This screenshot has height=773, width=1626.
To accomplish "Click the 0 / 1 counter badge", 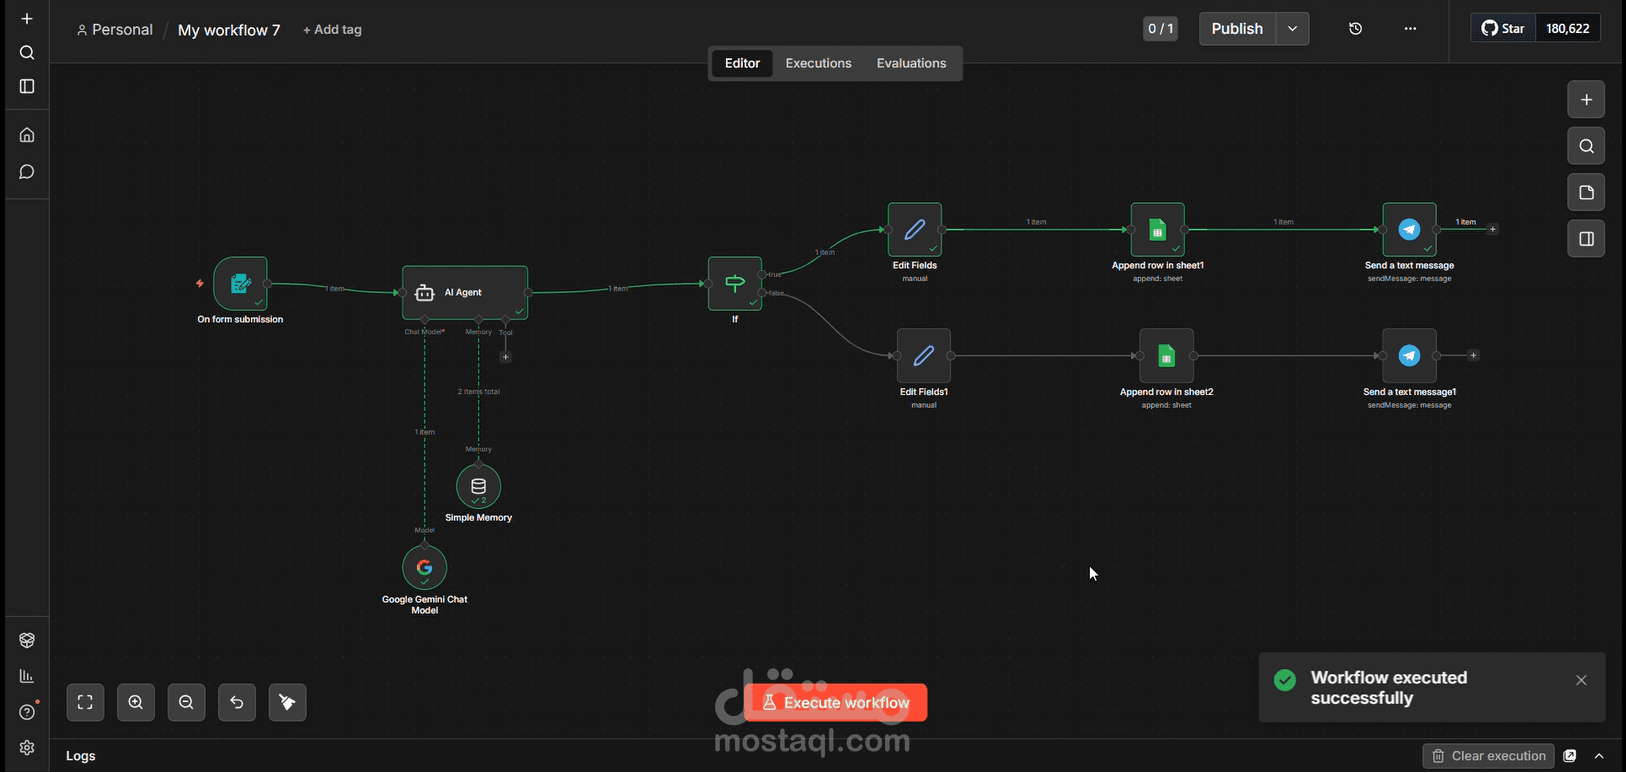I will (1160, 29).
